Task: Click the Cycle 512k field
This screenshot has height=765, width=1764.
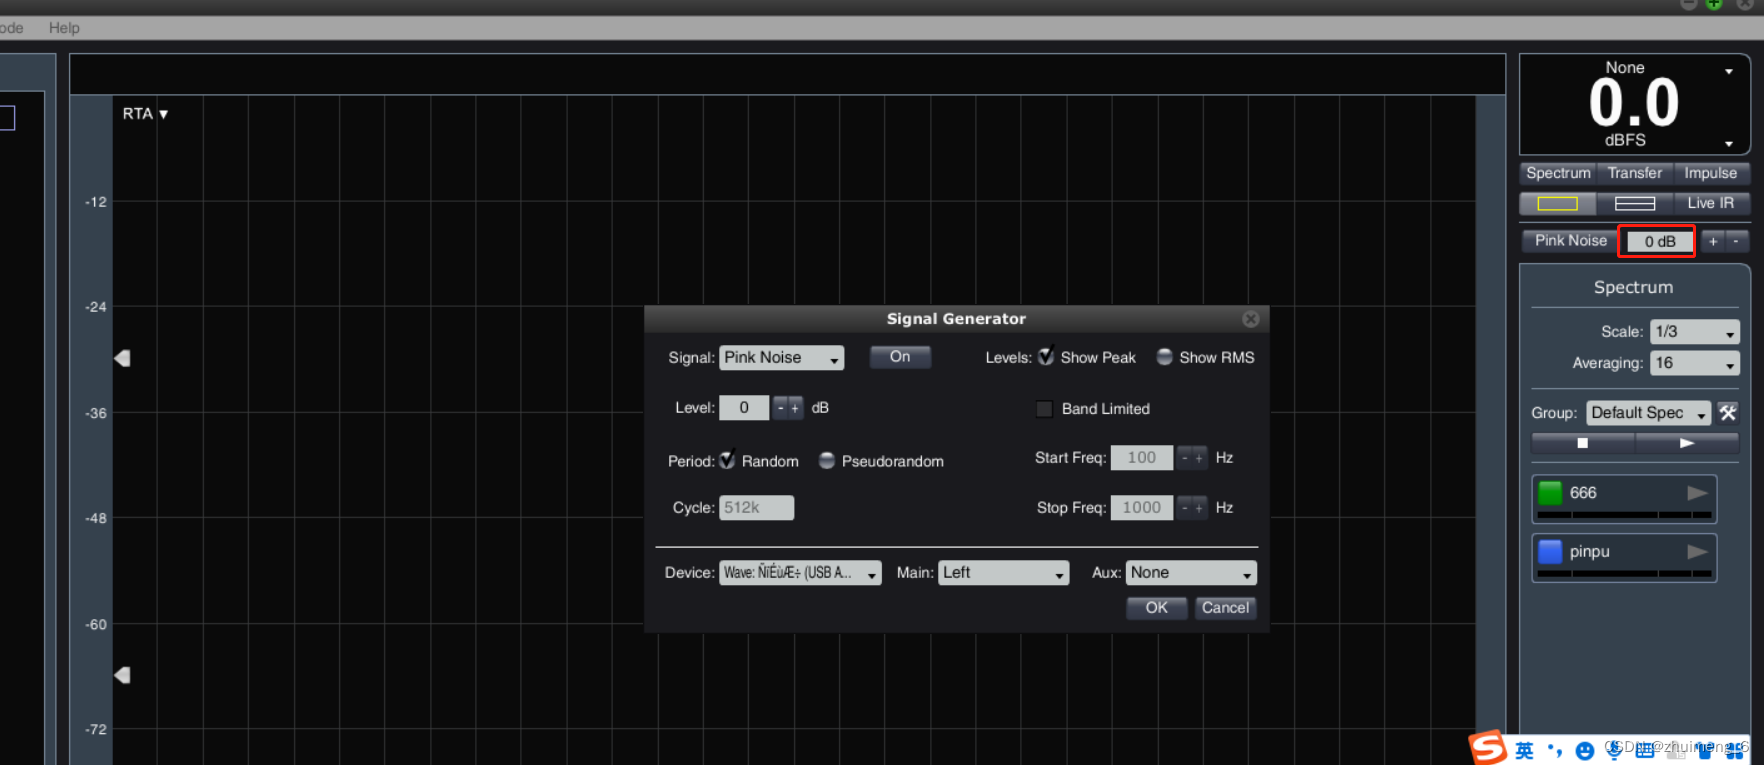Action: (x=757, y=508)
